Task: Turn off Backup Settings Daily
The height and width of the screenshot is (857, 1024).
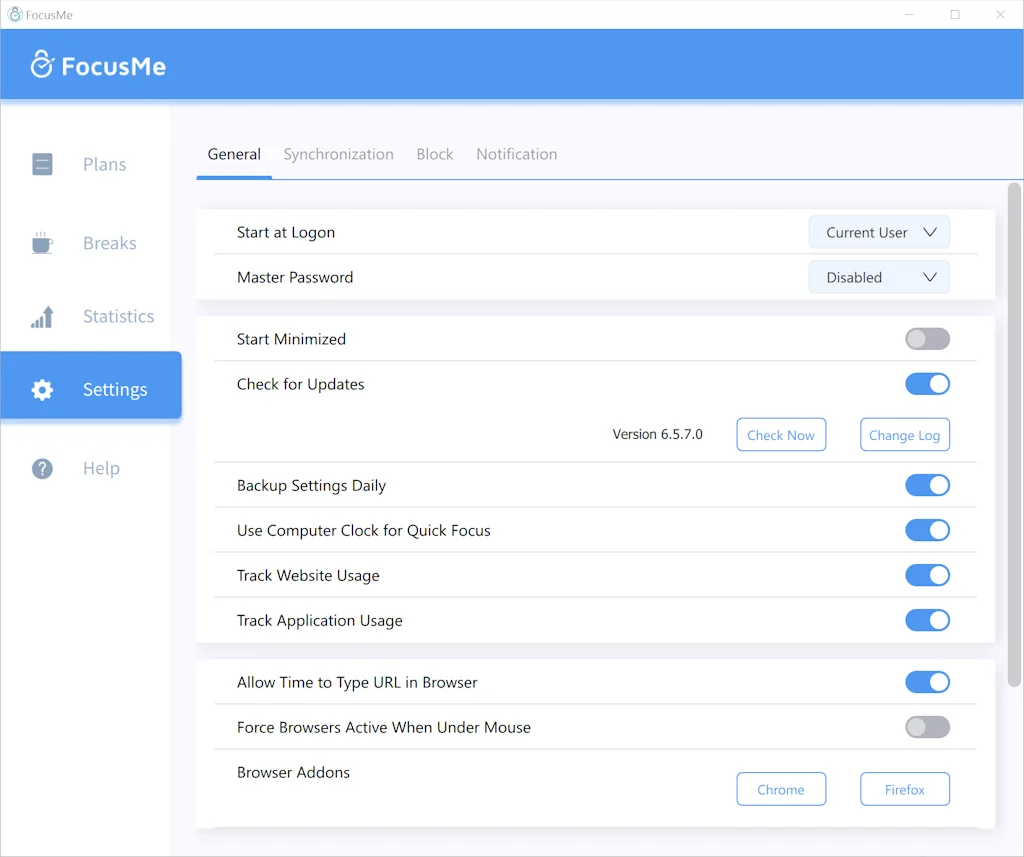Action: [927, 485]
